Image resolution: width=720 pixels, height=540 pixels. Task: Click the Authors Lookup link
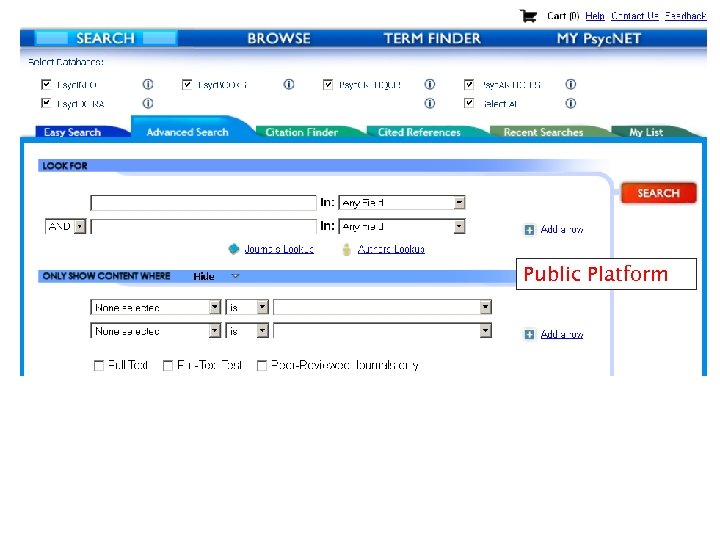[x=391, y=249]
